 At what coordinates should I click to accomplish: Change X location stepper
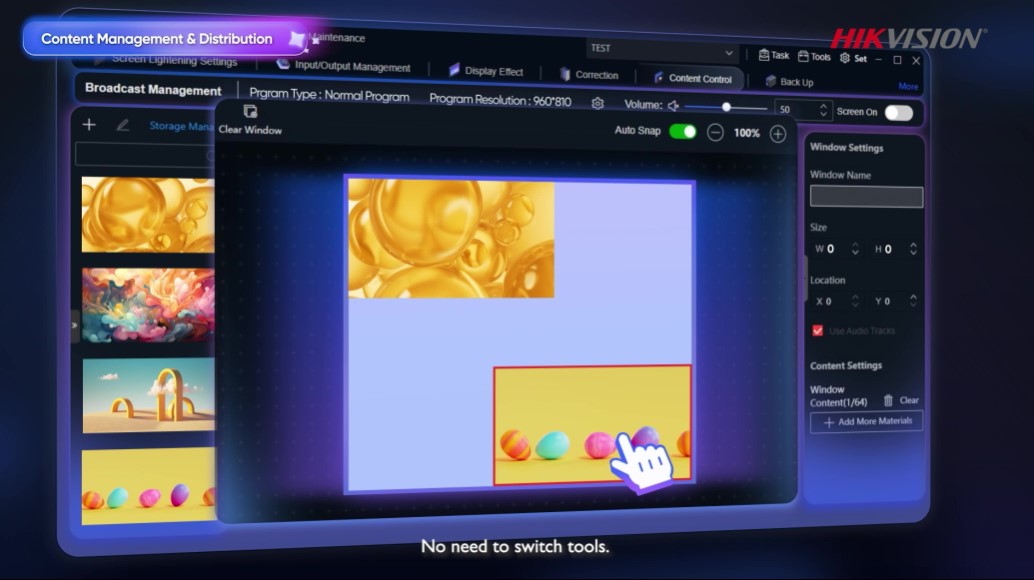click(x=855, y=301)
